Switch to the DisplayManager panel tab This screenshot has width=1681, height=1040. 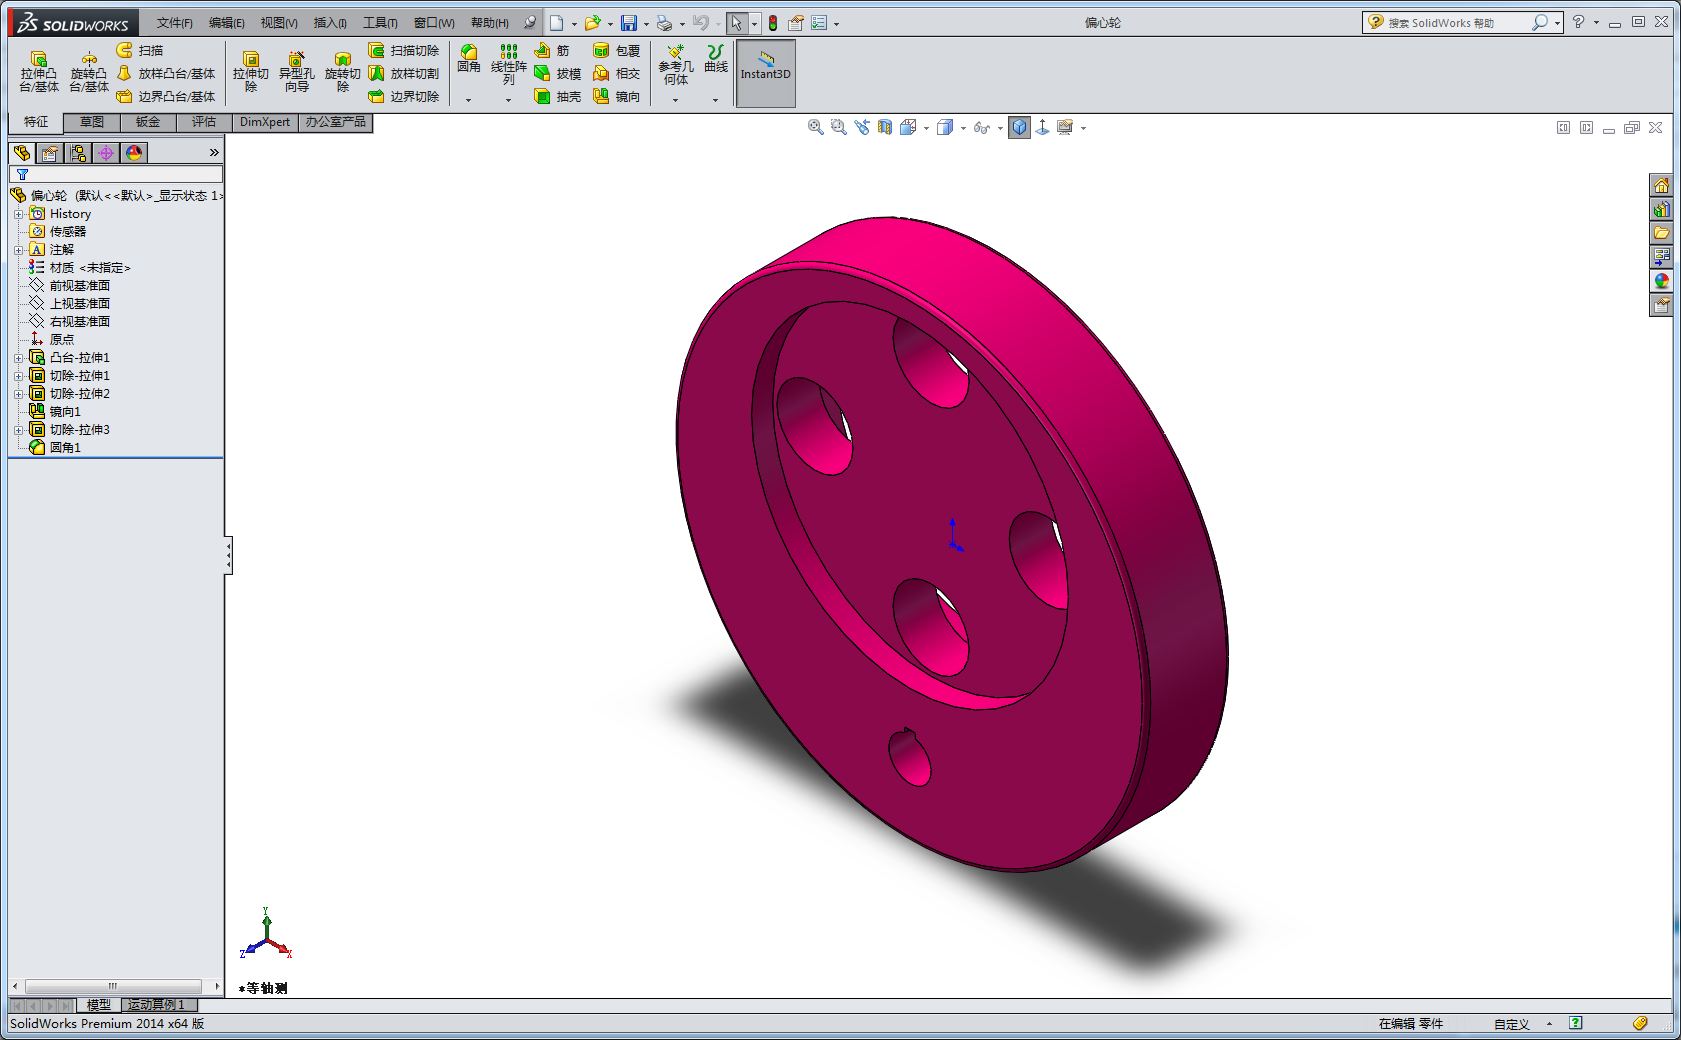[x=134, y=152]
